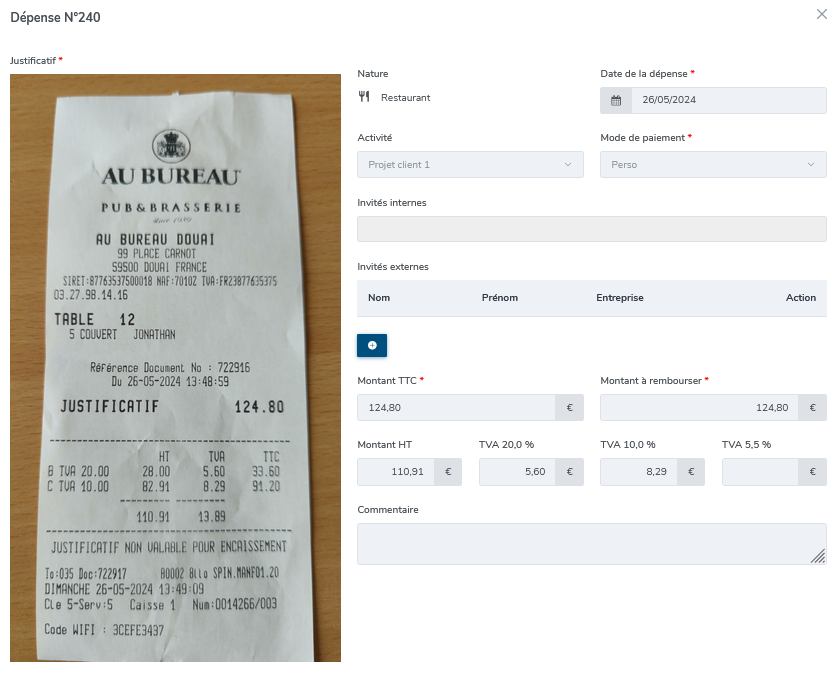
Task: Click inside the Commentaire text area
Action: [592, 544]
